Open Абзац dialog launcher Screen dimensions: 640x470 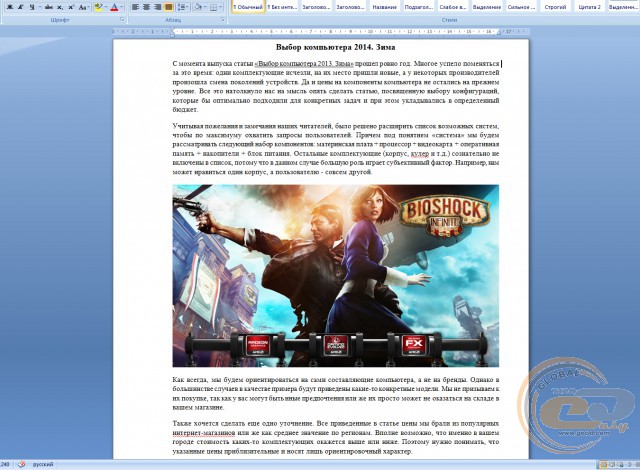click(223, 20)
